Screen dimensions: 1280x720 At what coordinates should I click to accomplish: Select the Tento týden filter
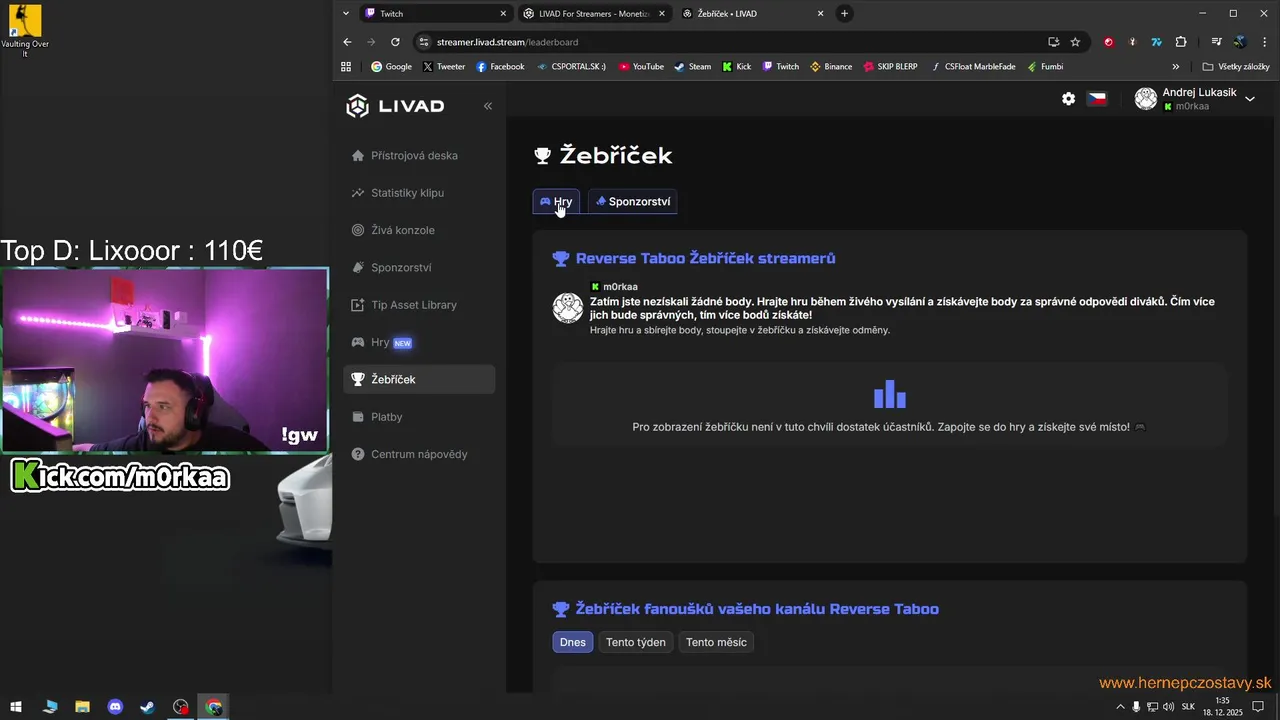coord(635,642)
